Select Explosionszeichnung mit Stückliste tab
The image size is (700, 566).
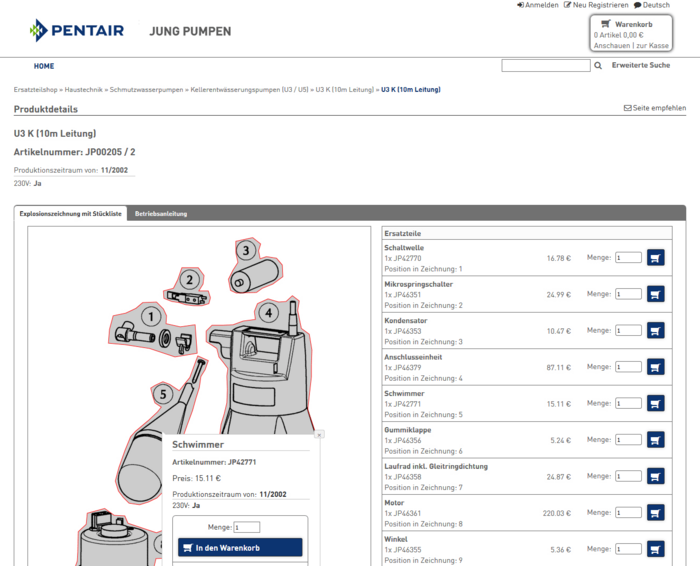[x=71, y=214]
